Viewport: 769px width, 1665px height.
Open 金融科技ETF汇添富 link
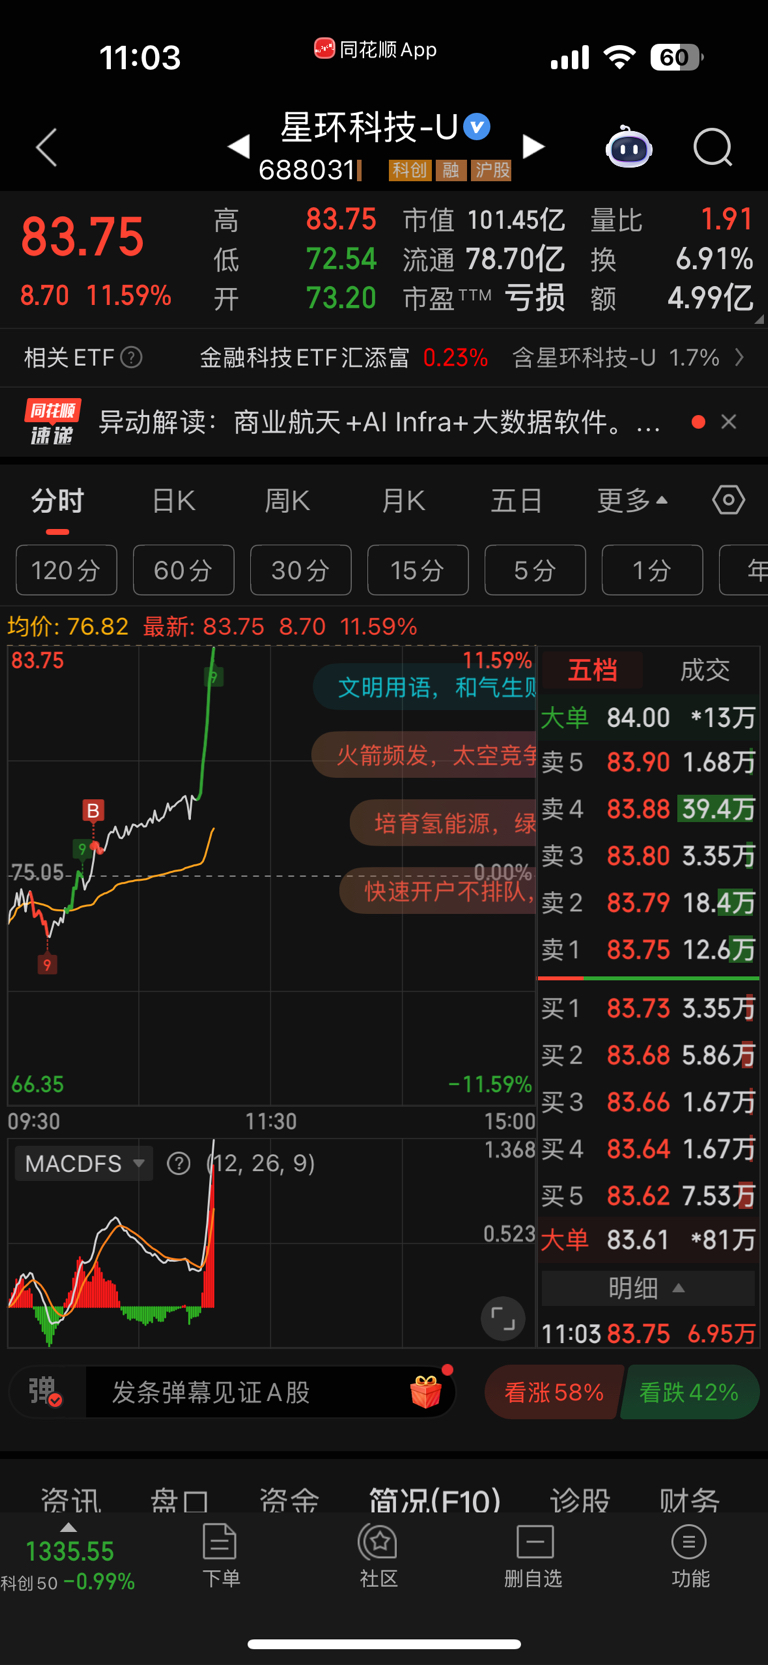pyautogui.click(x=344, y=357)
